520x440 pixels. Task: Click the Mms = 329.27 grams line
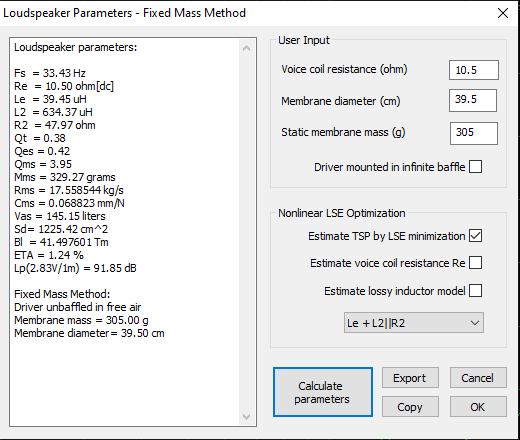65,177
